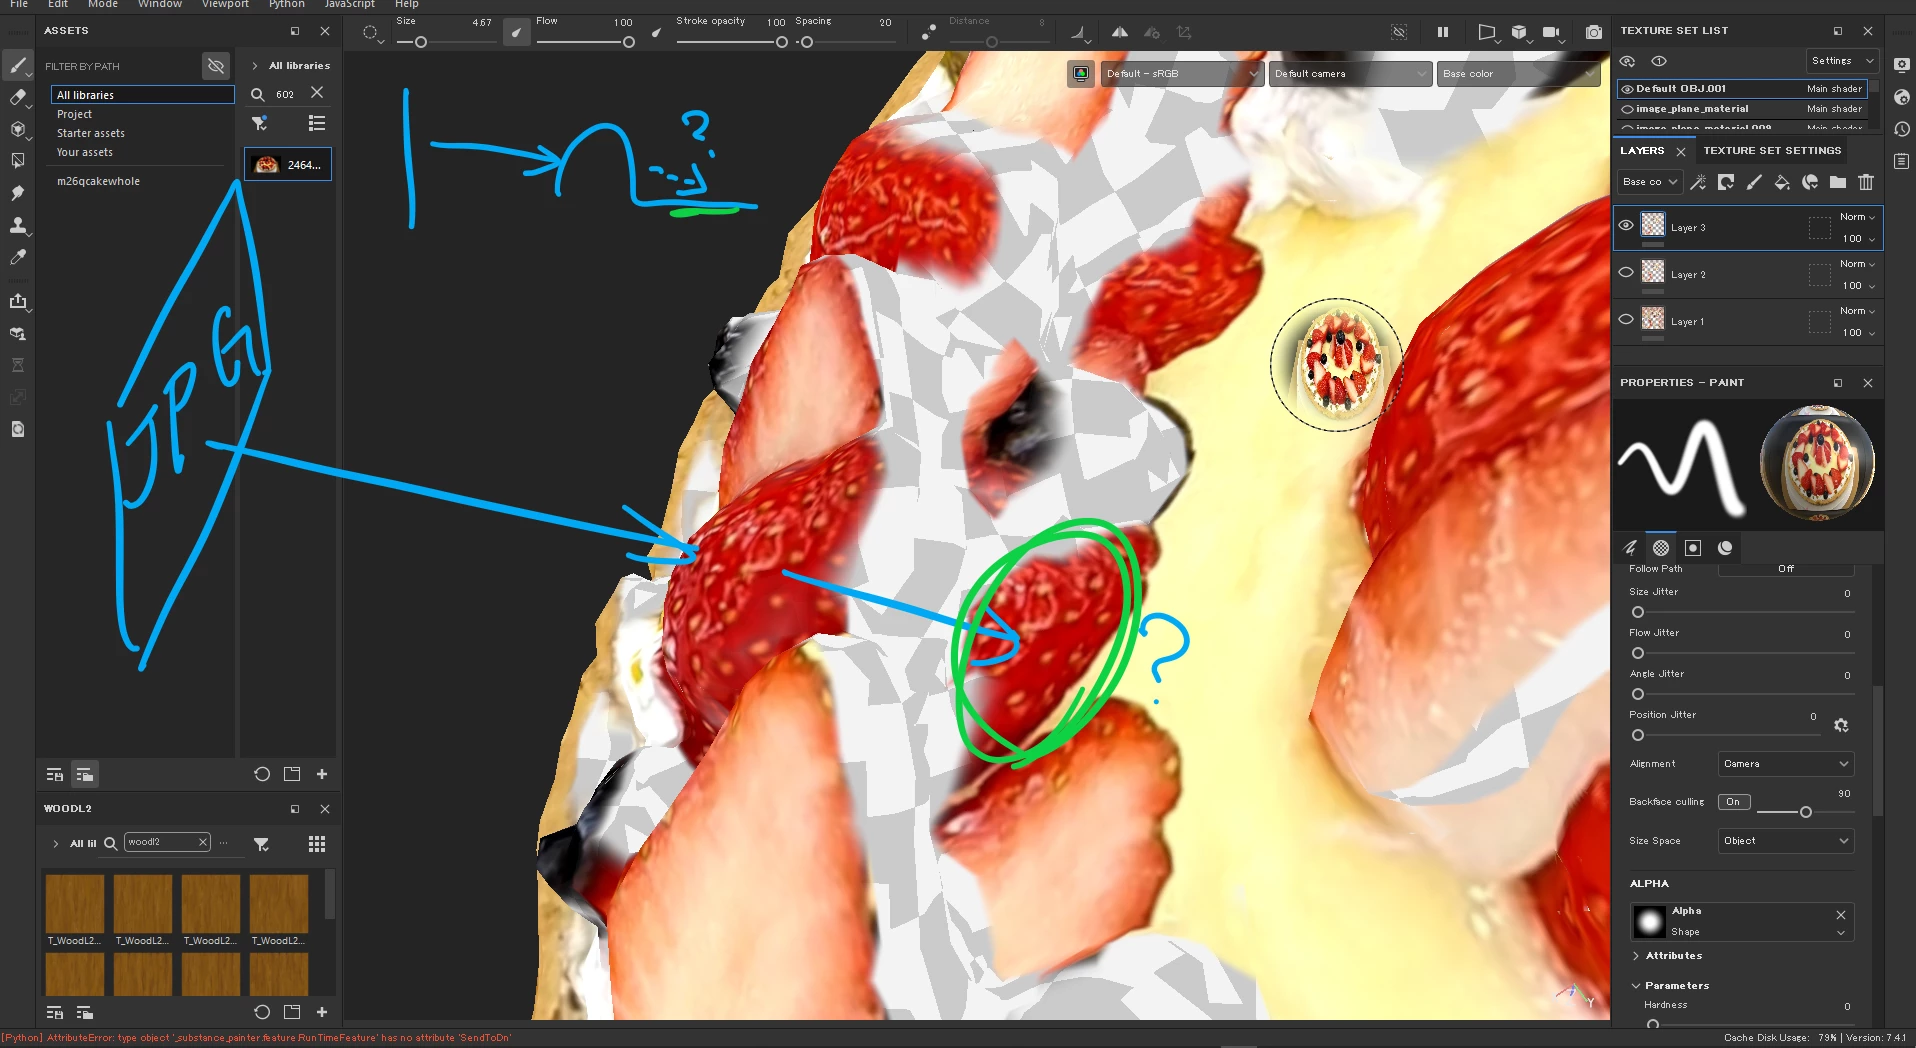Image resolution: width=1916 pixels, height=1048 pixels.
Task: Toggle the Filter by Path hide button
Action: (x=215, y=66)
